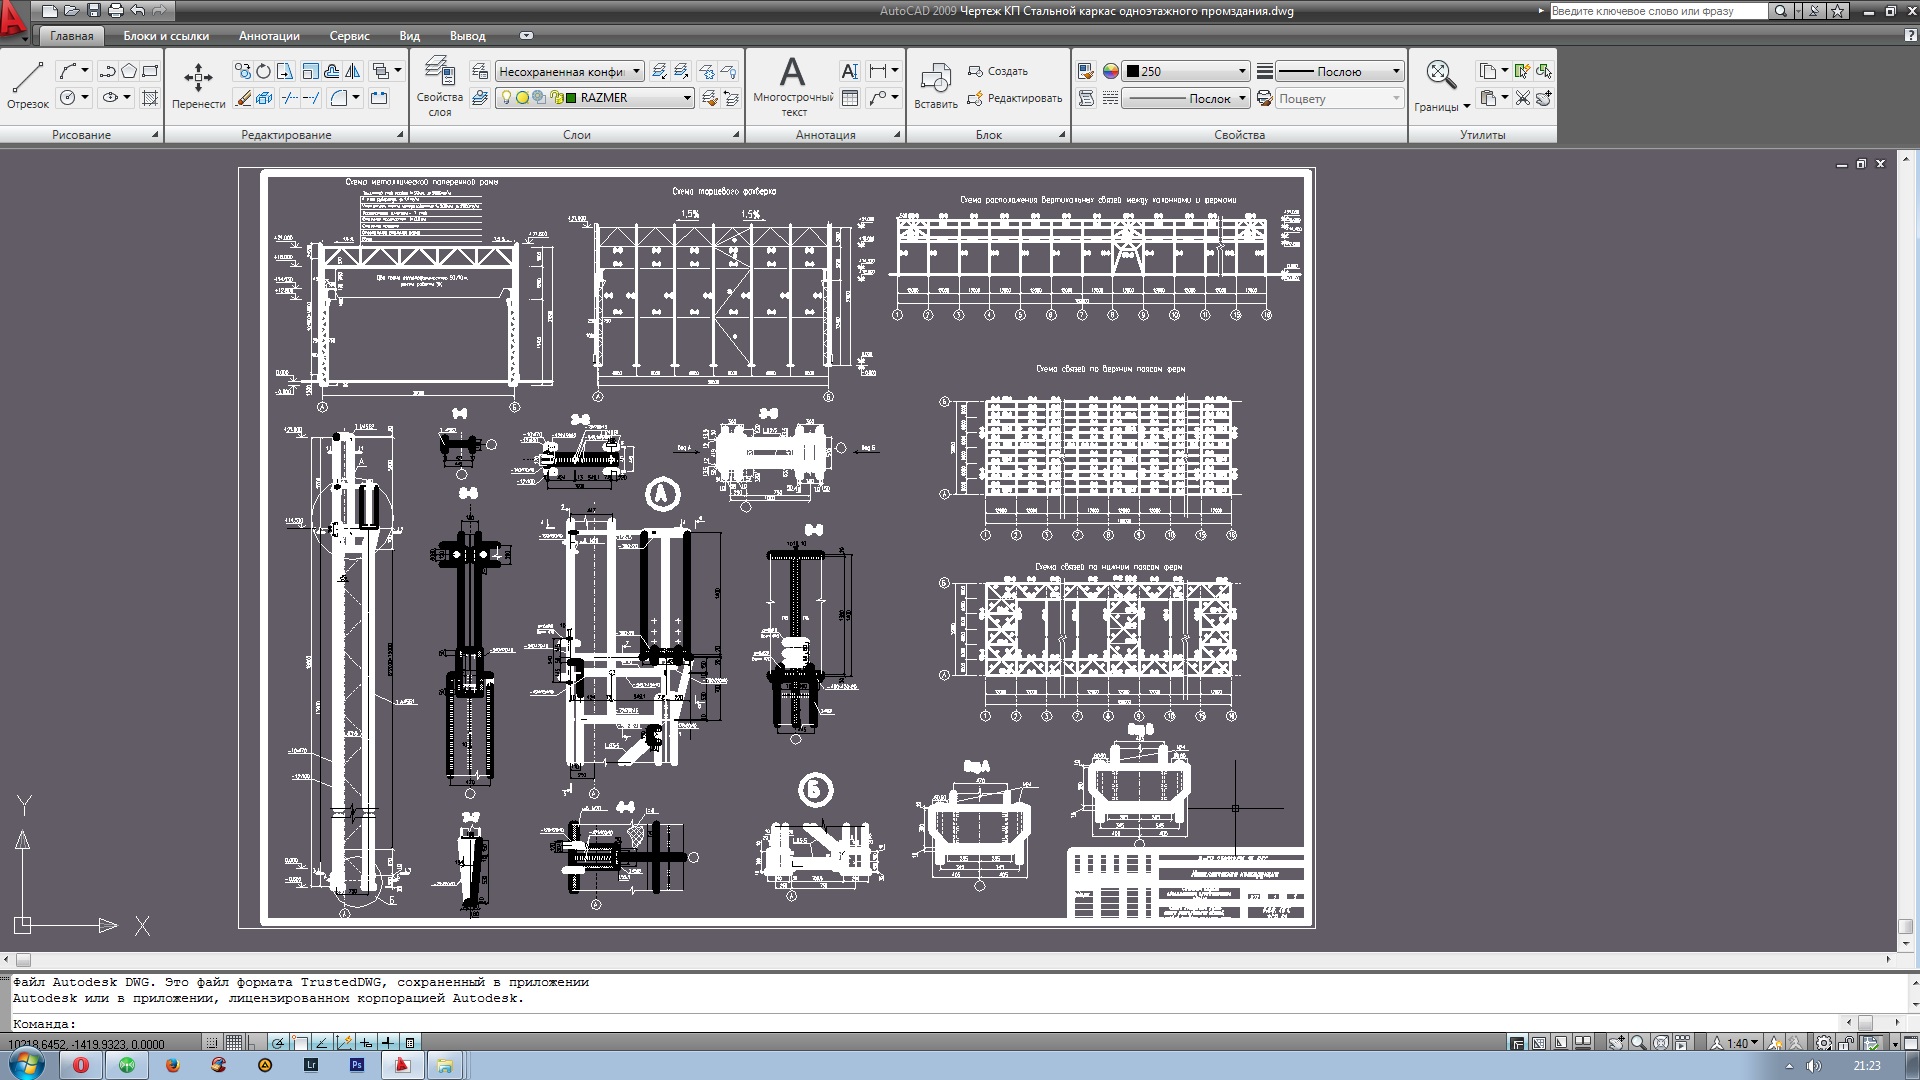Open Свойства слоя layer properties manager
The height and width of the screenshot is (1080, 1920).
pos(440,86)
